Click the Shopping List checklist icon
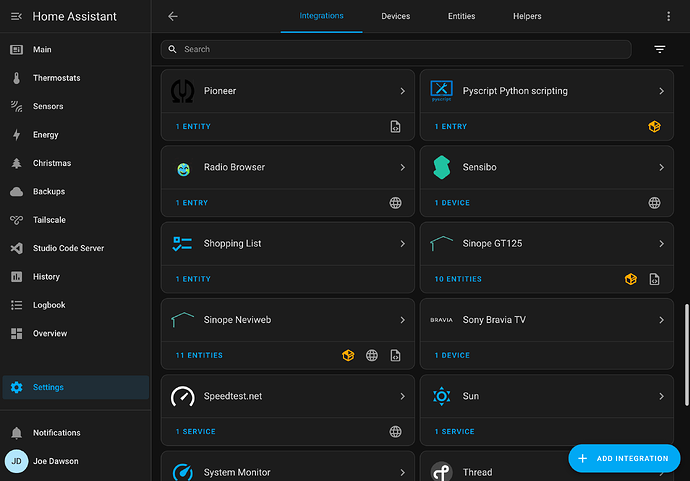The width and height of the screenshot is (690, 481). 182,244
